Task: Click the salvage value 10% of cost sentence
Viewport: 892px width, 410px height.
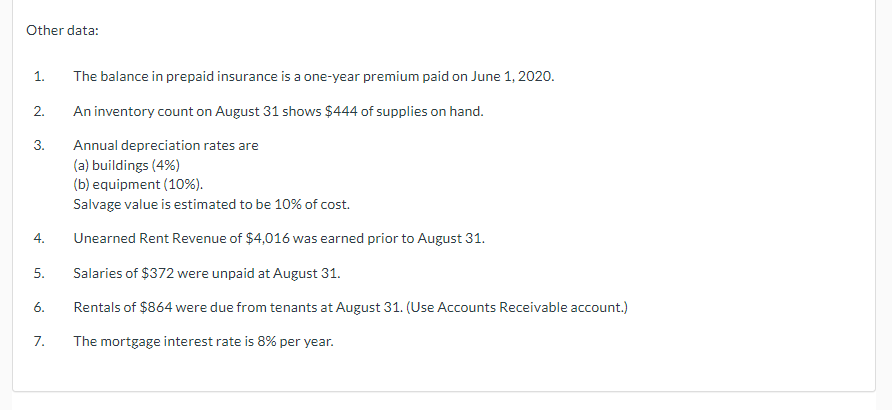Action: [212, 204]
